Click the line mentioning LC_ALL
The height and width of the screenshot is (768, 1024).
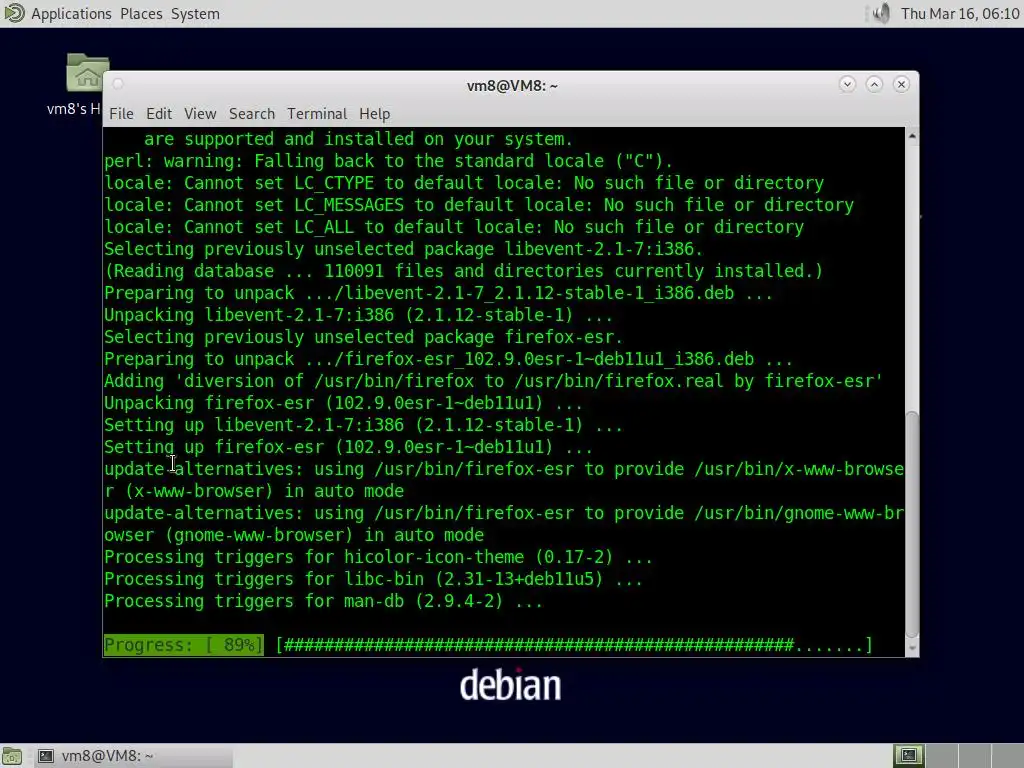coord(454,227)
